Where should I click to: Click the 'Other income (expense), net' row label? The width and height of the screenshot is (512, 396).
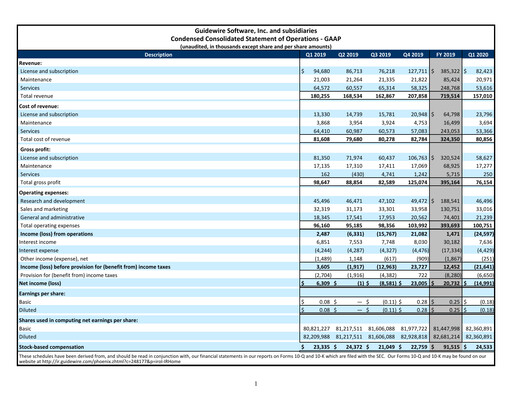54,259
